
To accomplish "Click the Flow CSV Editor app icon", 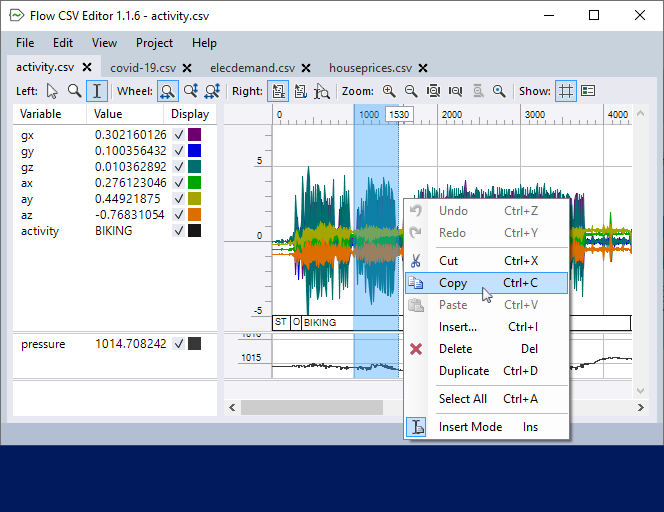I will [x=17, y=16].
